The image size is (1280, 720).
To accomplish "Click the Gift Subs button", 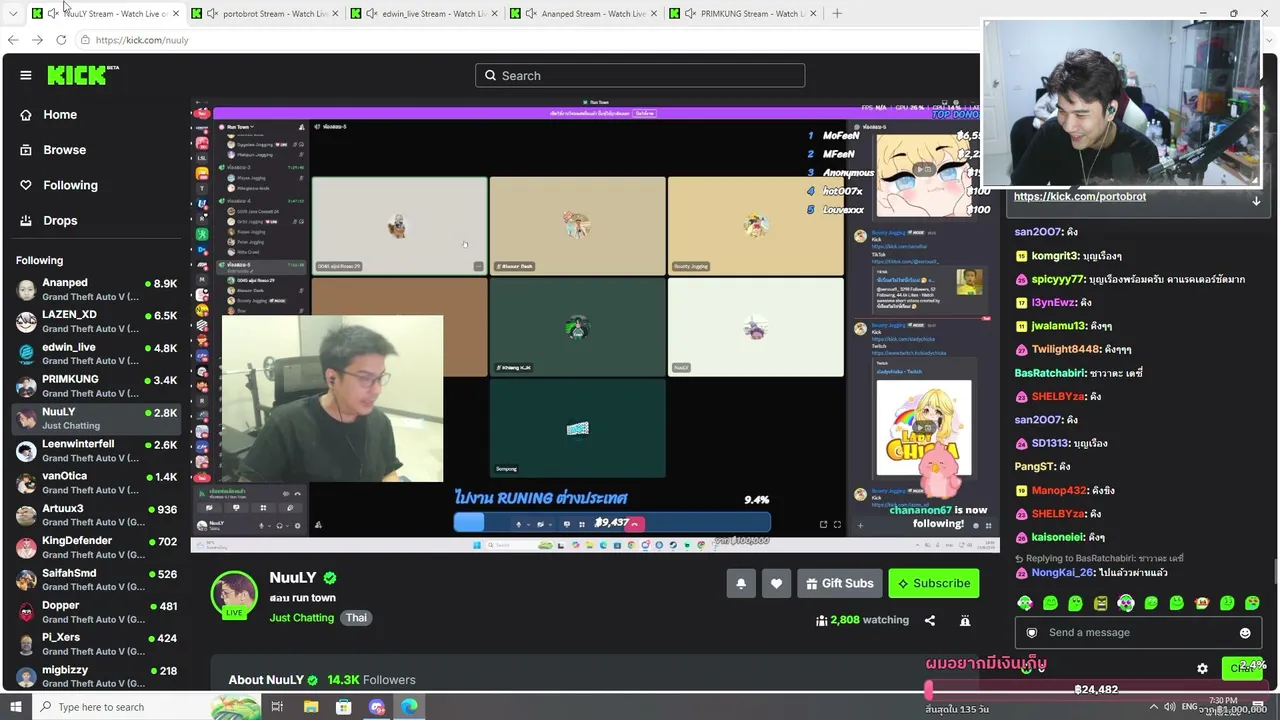I will 839,583.
